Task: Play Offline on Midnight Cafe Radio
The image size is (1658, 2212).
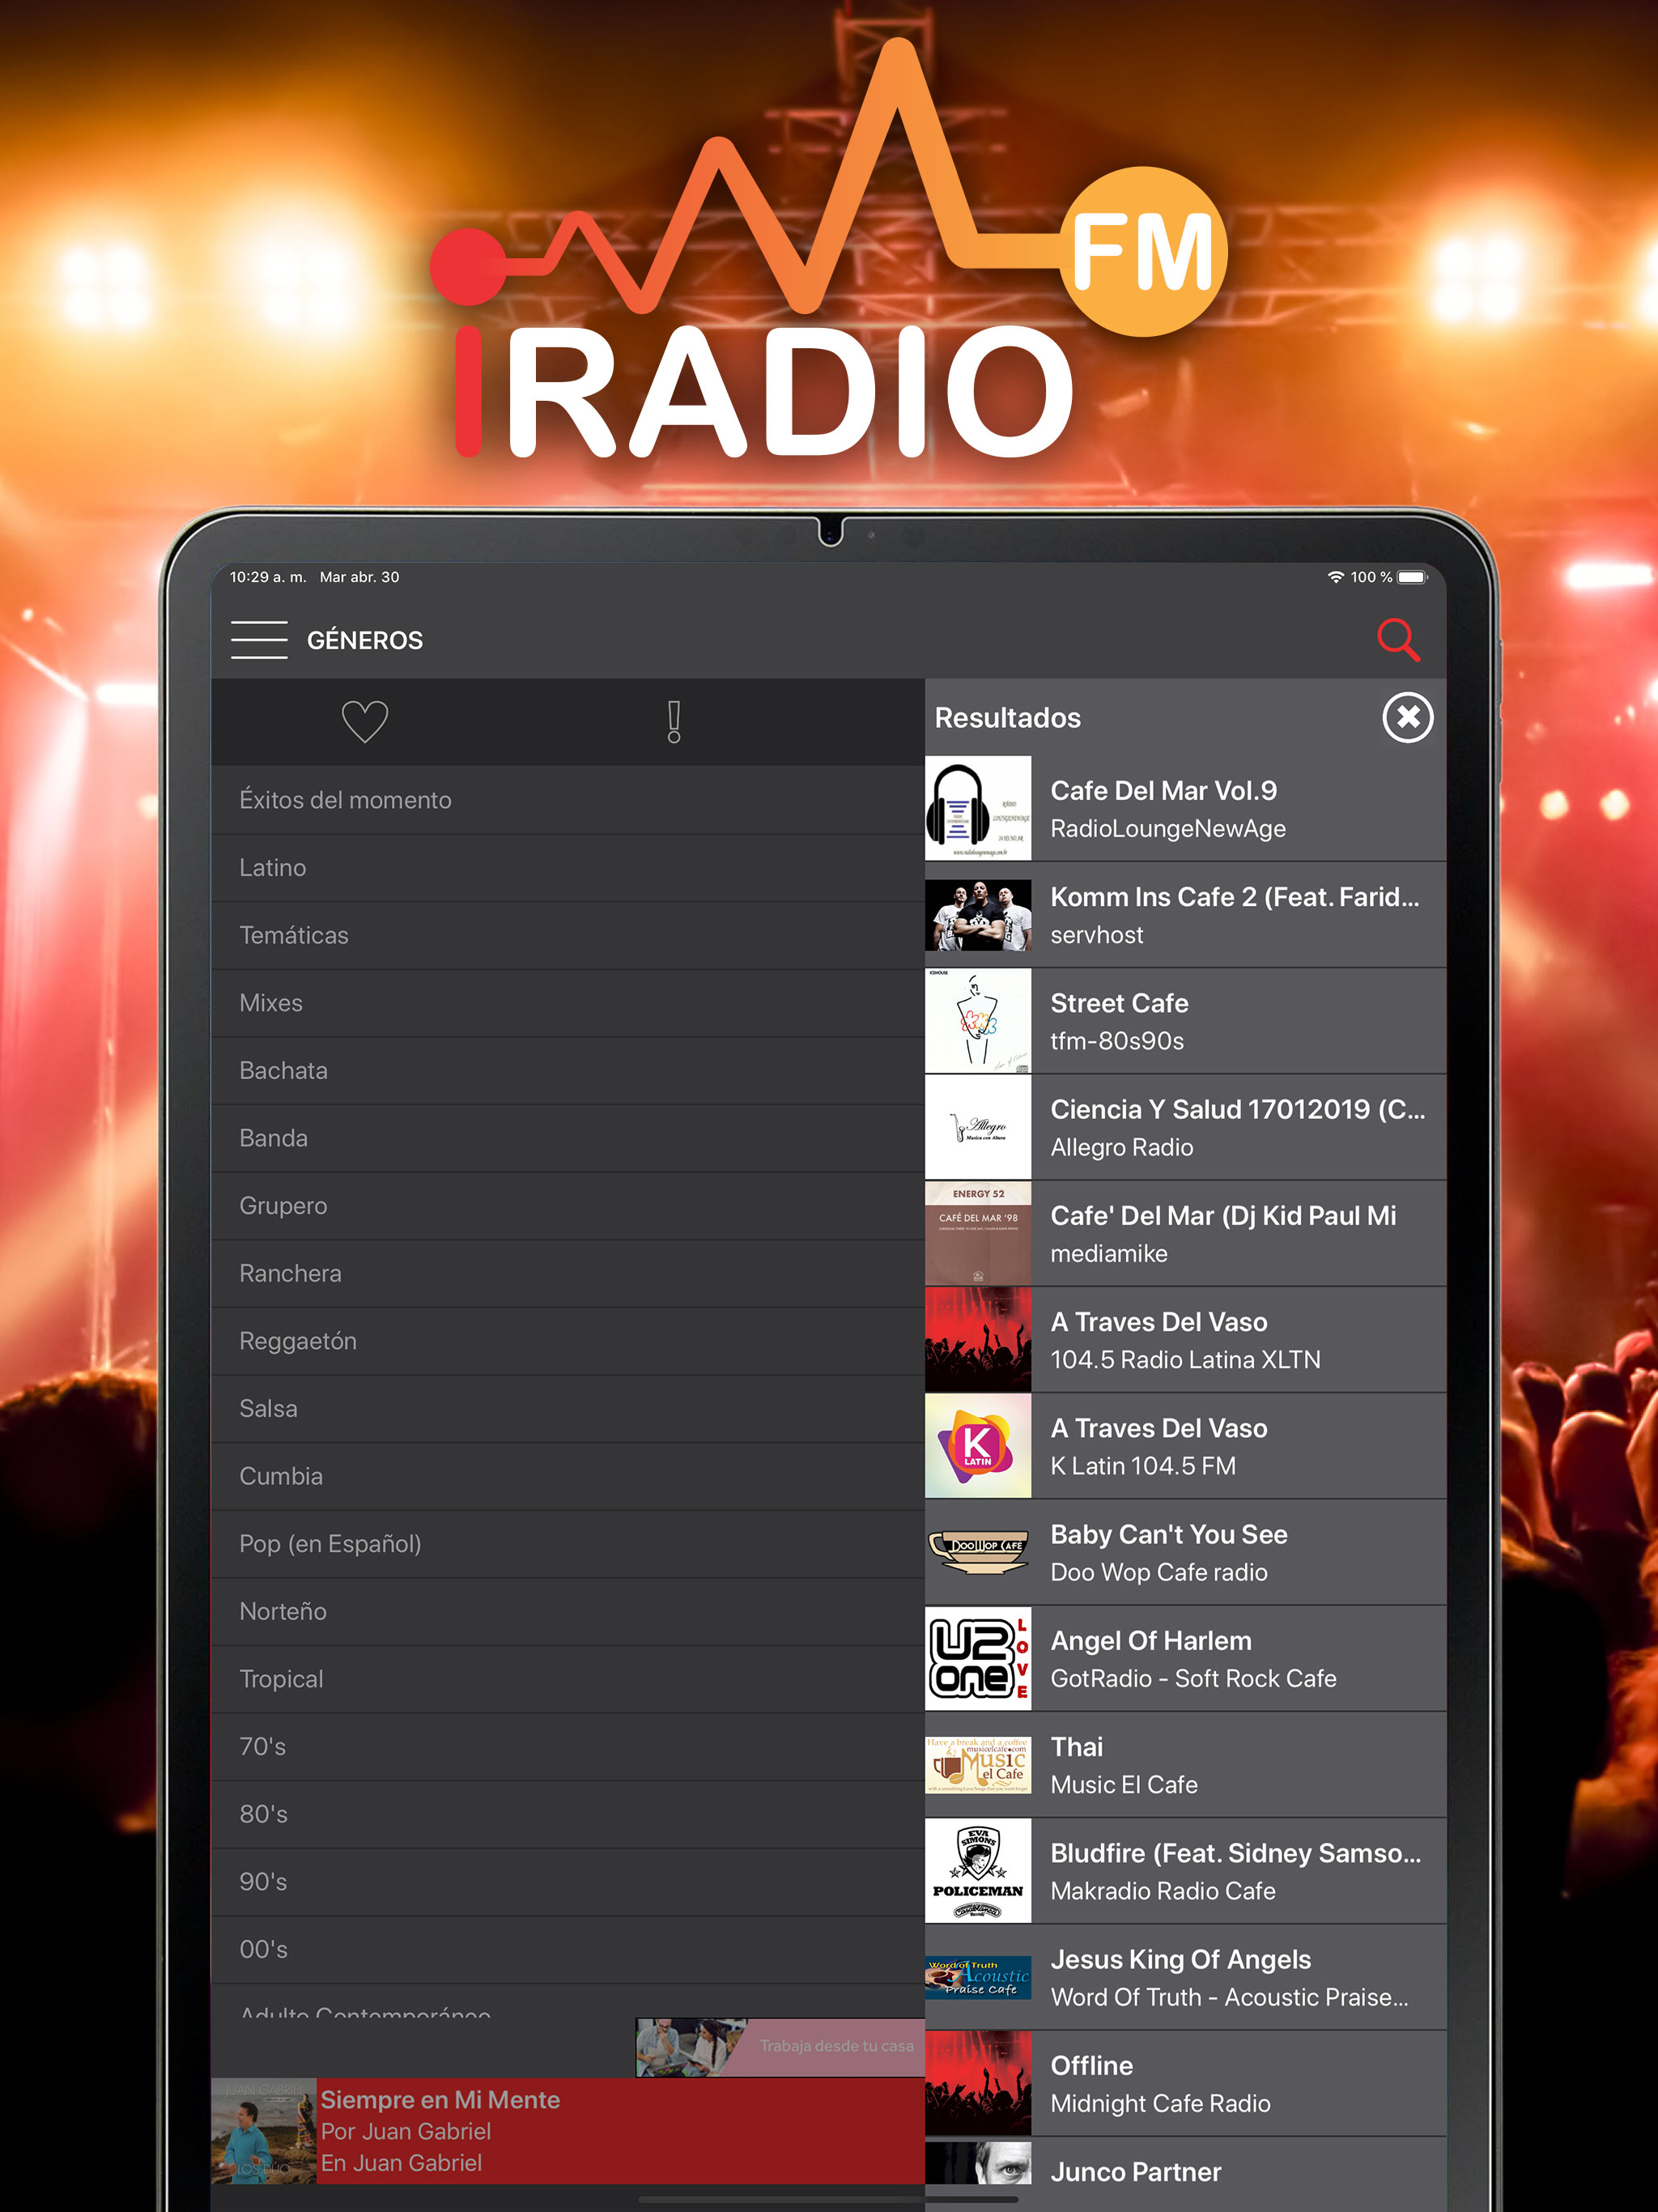Action: point(1185,2084)
